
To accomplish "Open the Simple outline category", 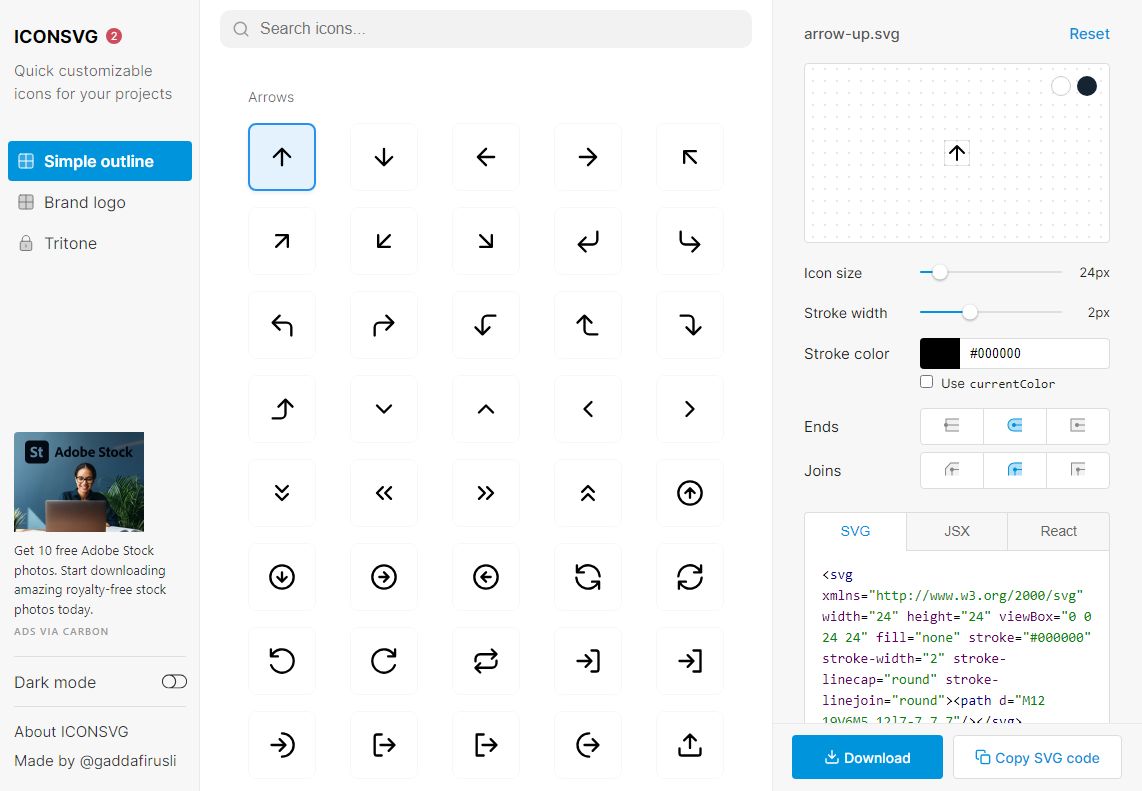I will point(100,161).
